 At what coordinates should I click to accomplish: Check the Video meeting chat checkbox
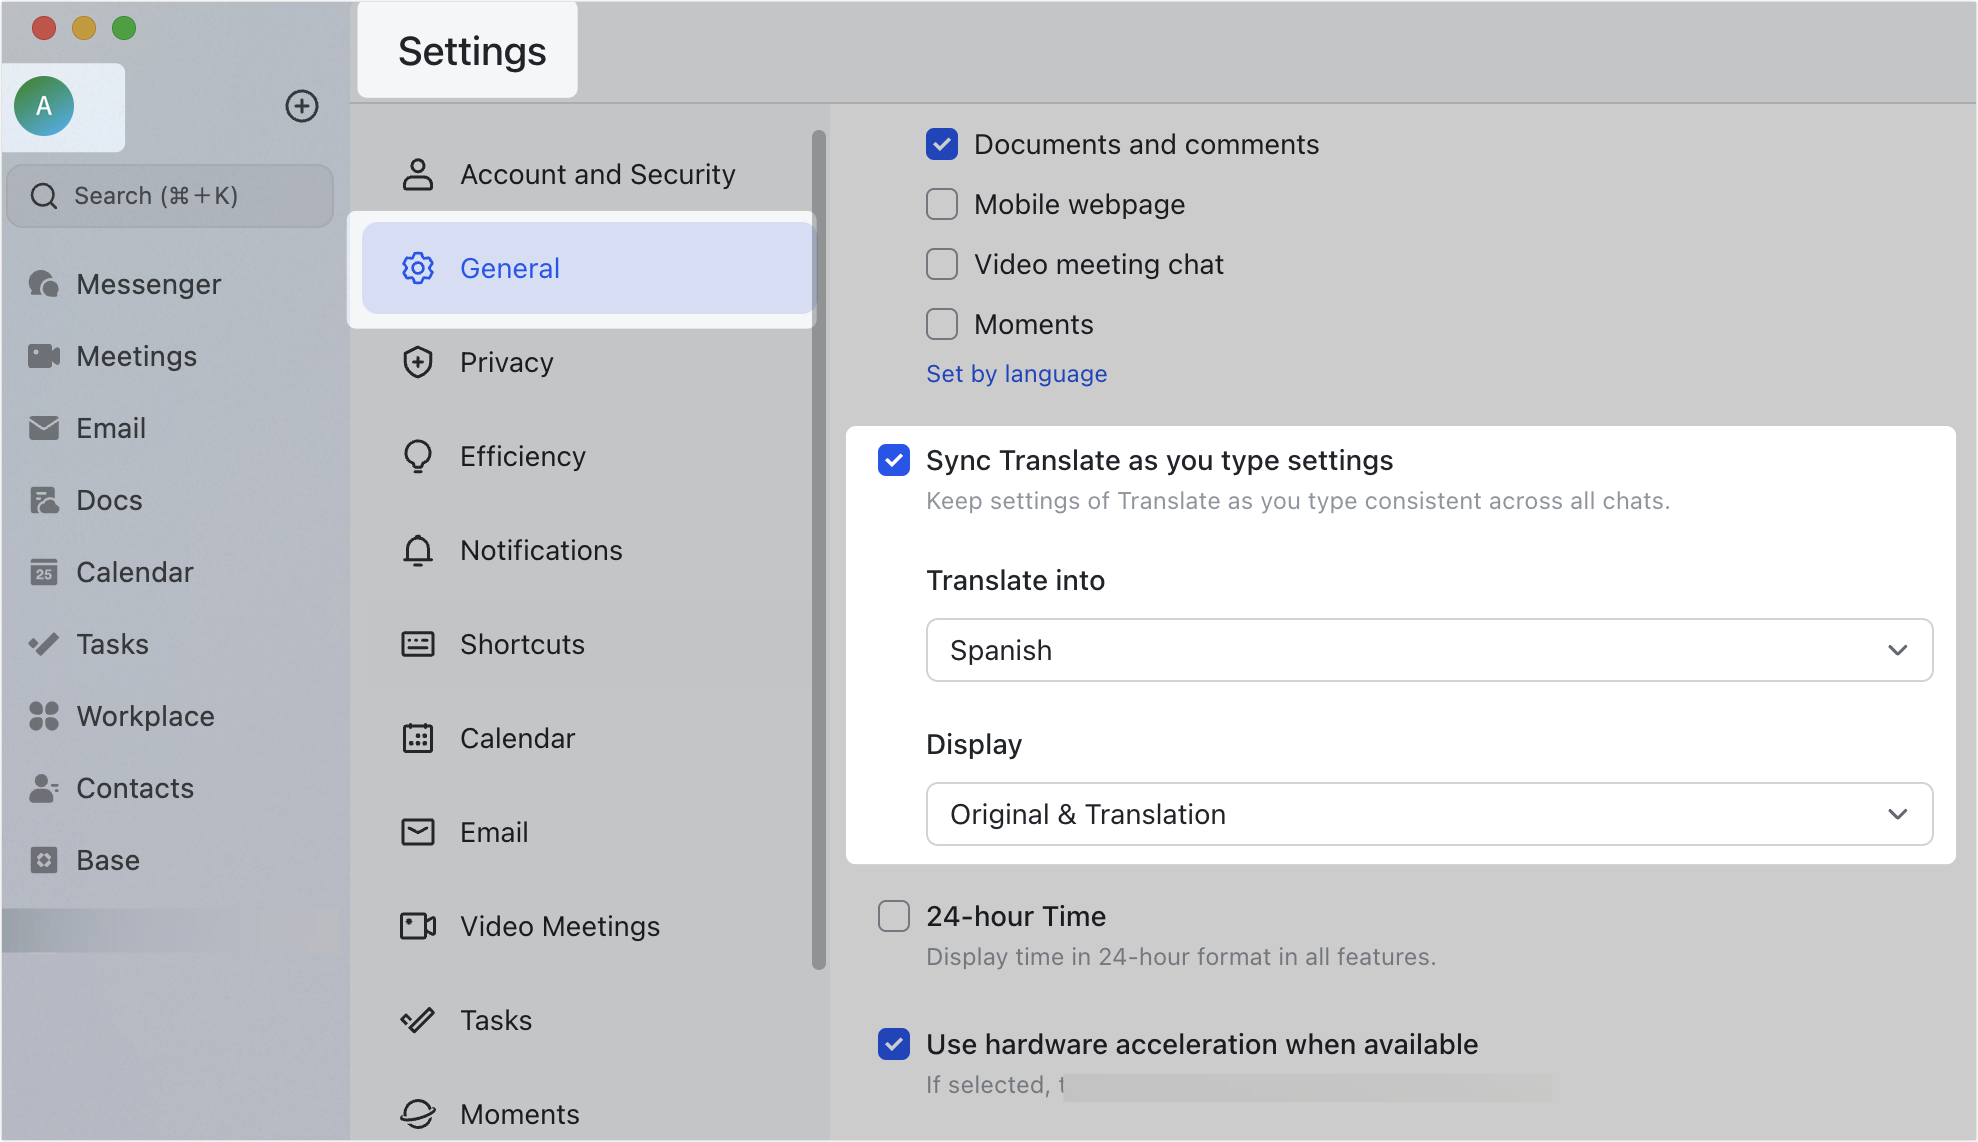pyautogui.click(x=942, y=264)
